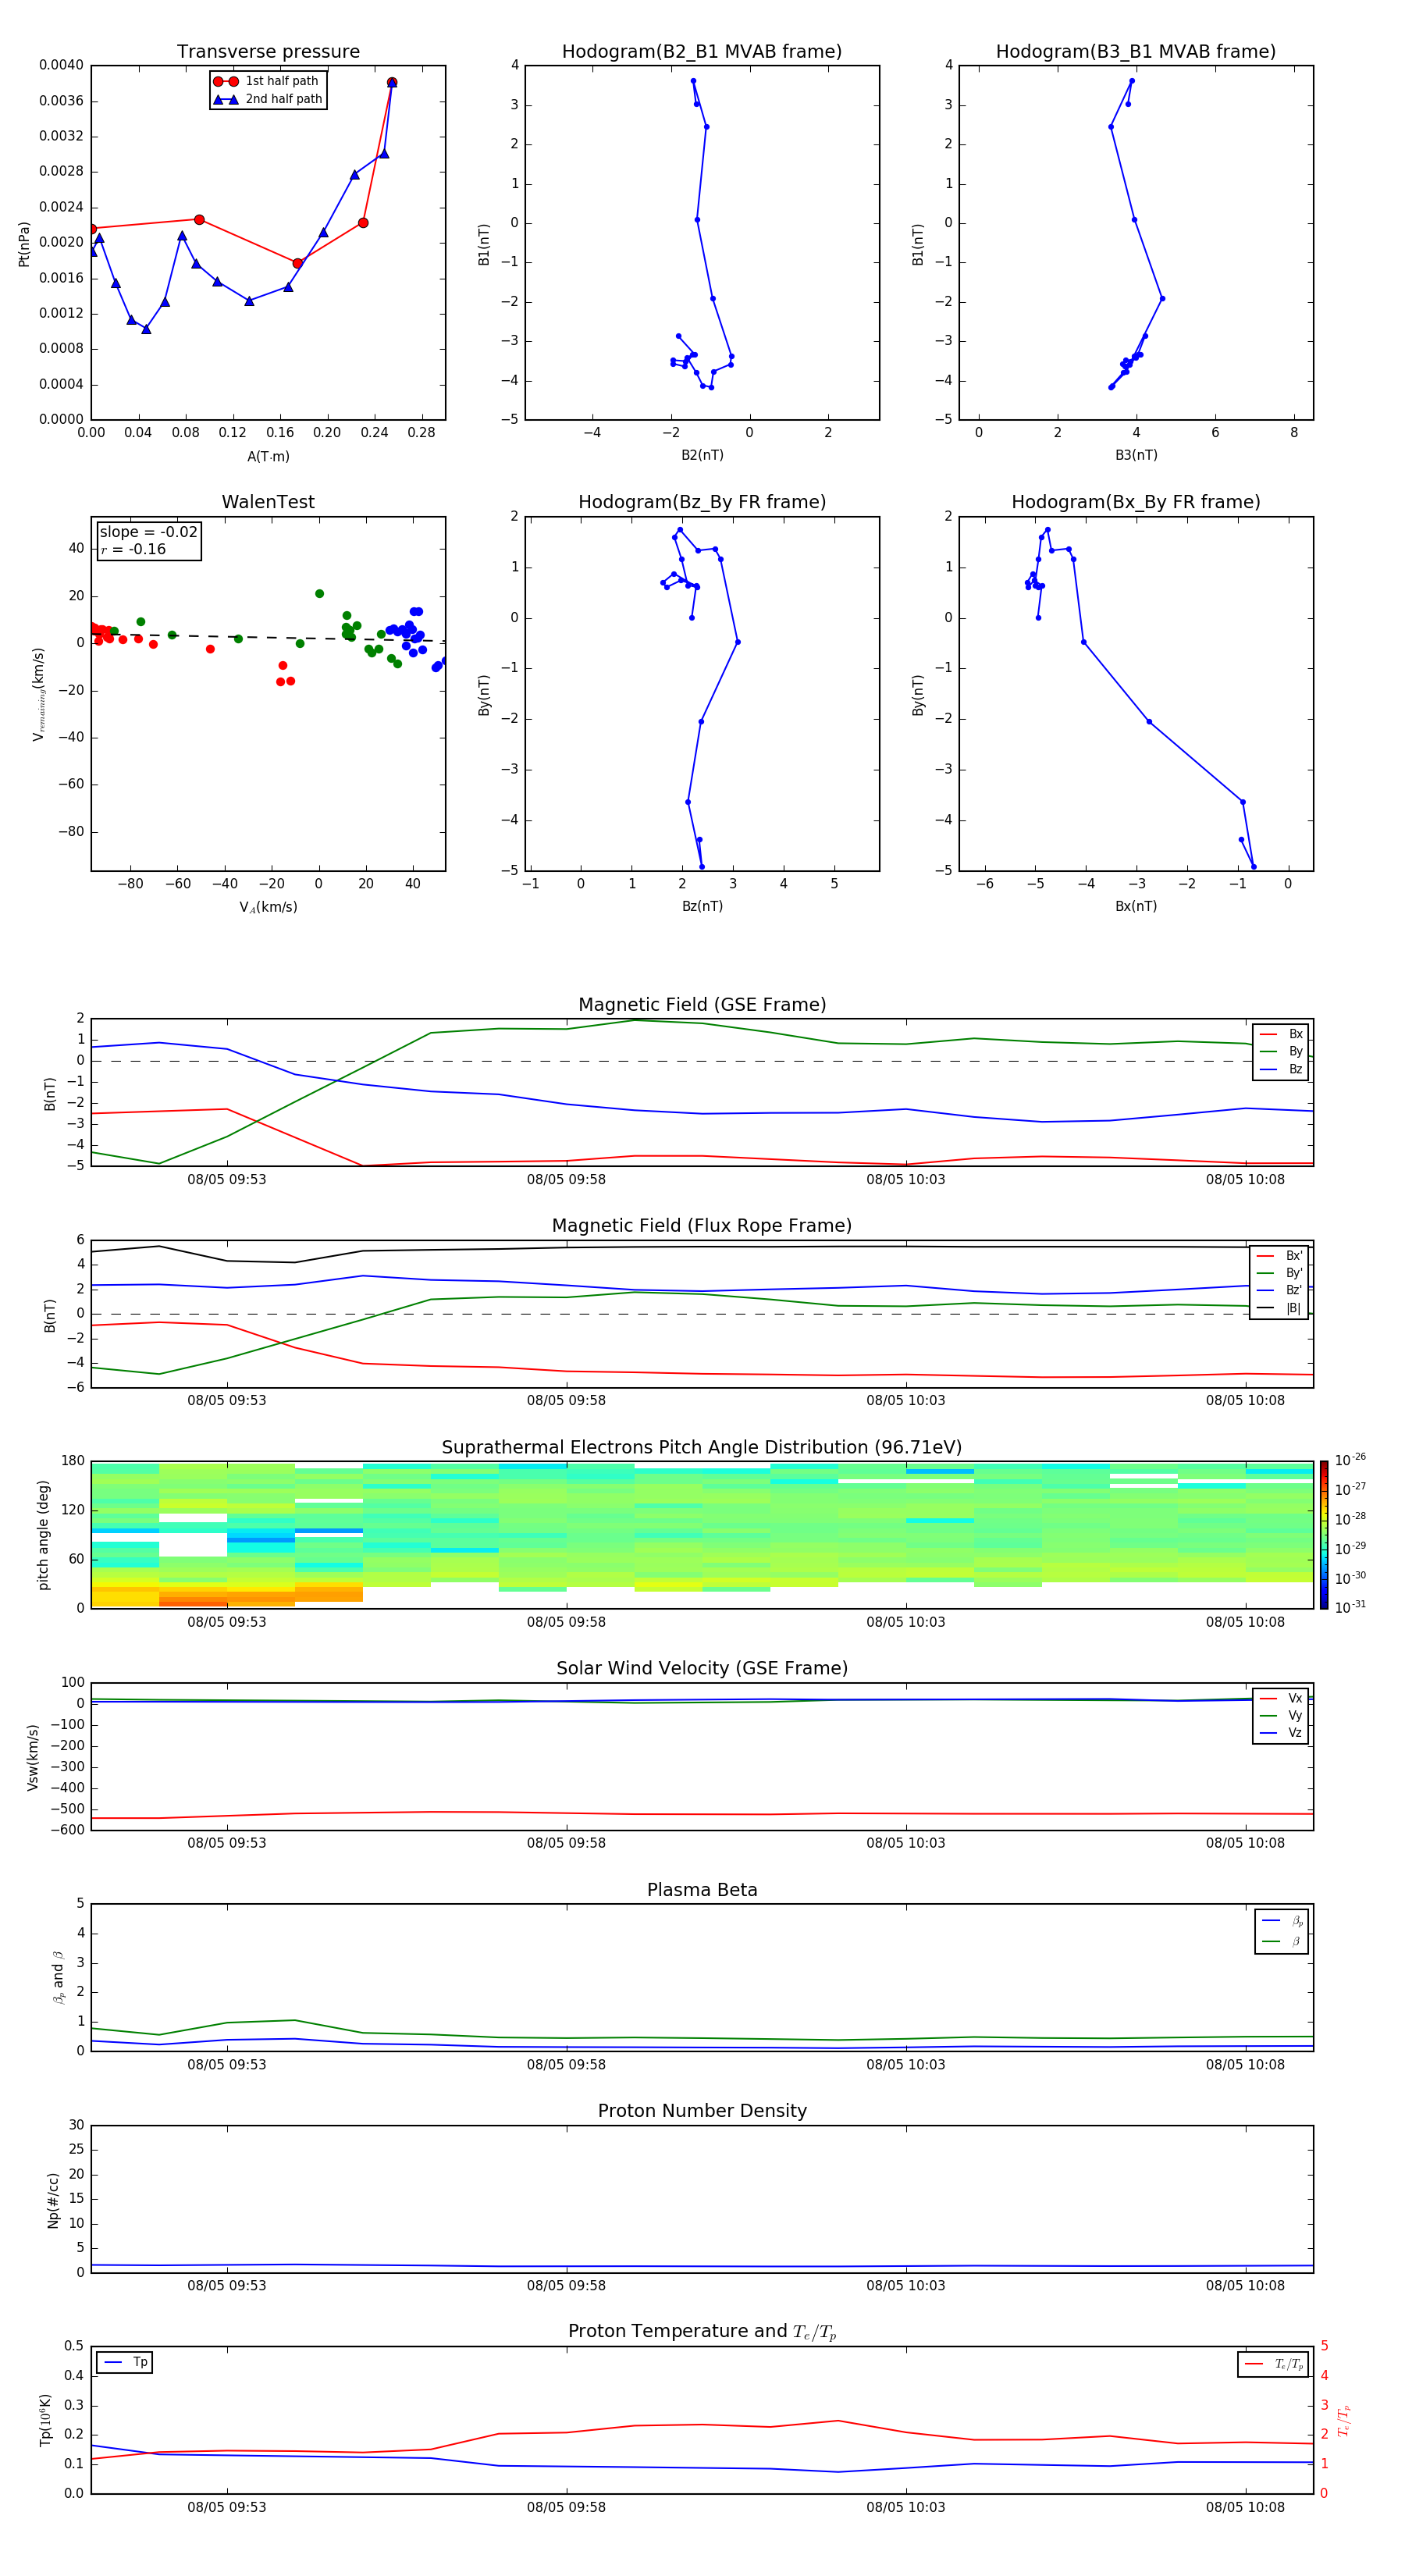Select '|B|' in Flux Rope legend
This screenshot has width=1405, height=2576.
[x=1279, y=1308]
